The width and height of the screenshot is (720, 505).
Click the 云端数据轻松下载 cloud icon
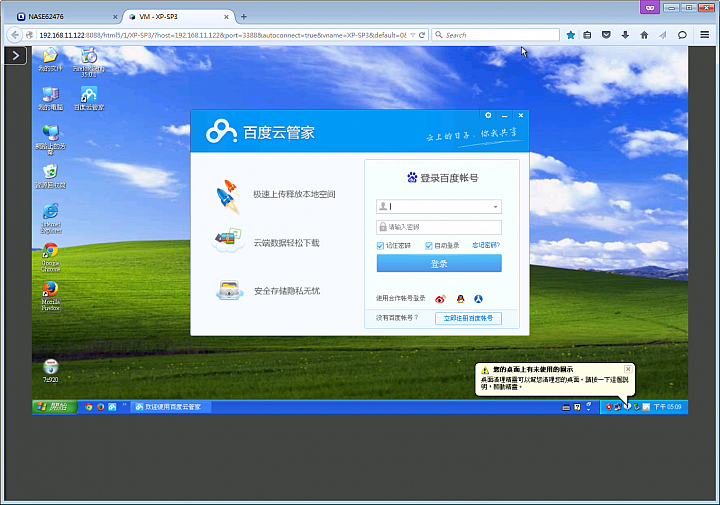(228, 241)
